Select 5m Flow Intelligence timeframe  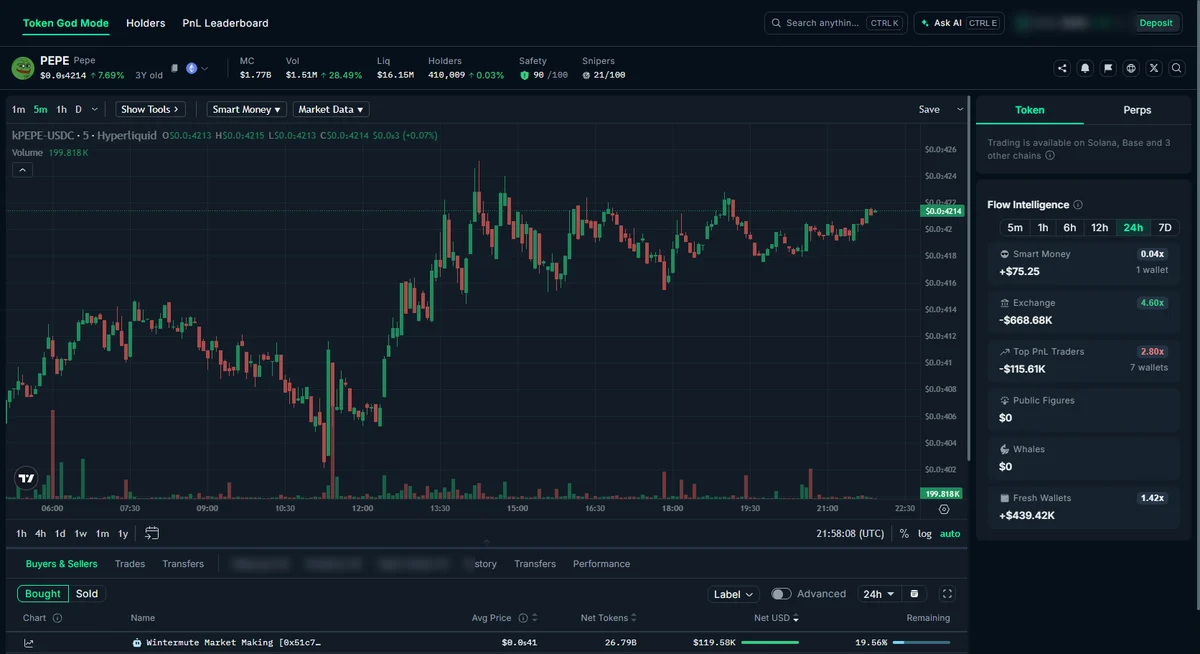(x=1015, y=228)
